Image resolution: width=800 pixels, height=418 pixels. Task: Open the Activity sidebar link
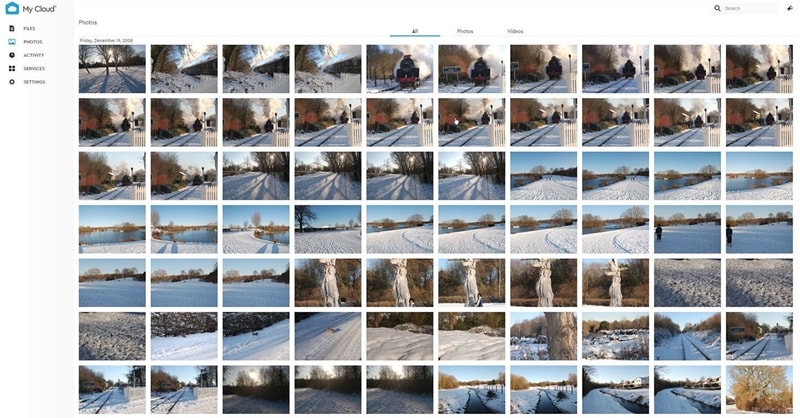[34, 55]
